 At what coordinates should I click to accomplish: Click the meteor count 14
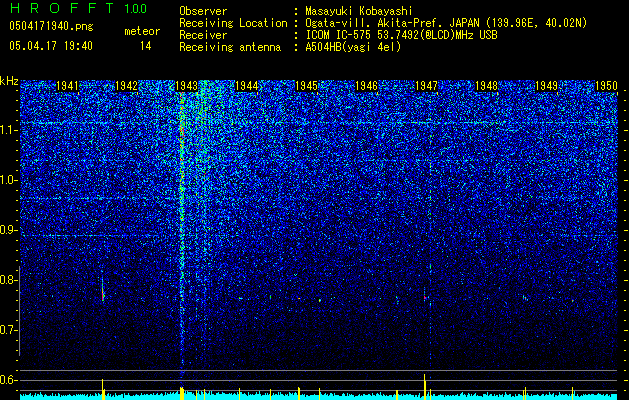(146, 46)
